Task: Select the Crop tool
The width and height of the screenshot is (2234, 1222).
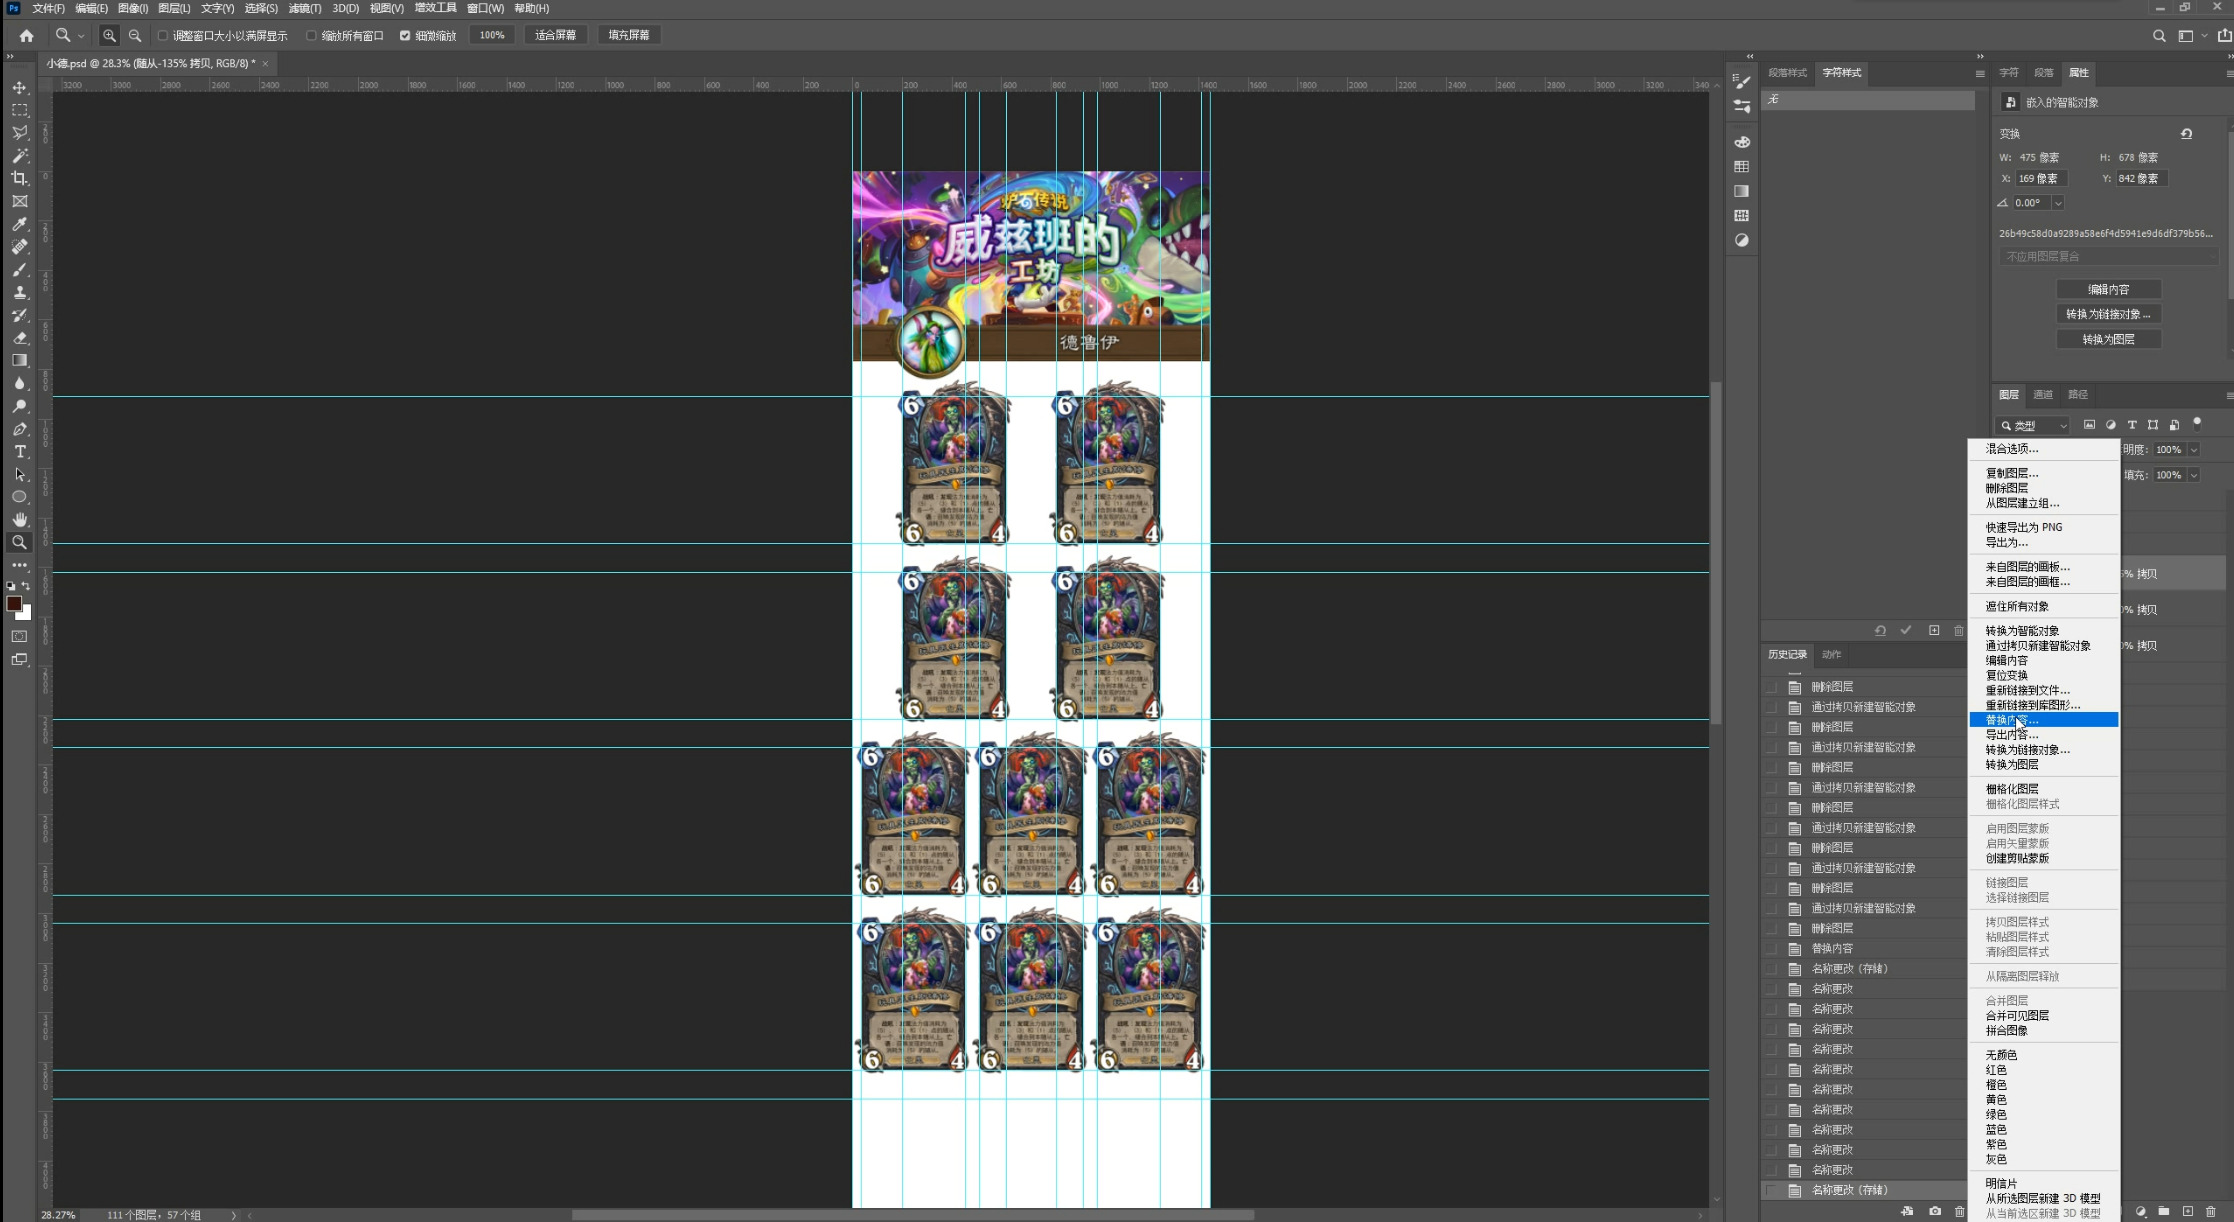Action: (x=19, y=178)
